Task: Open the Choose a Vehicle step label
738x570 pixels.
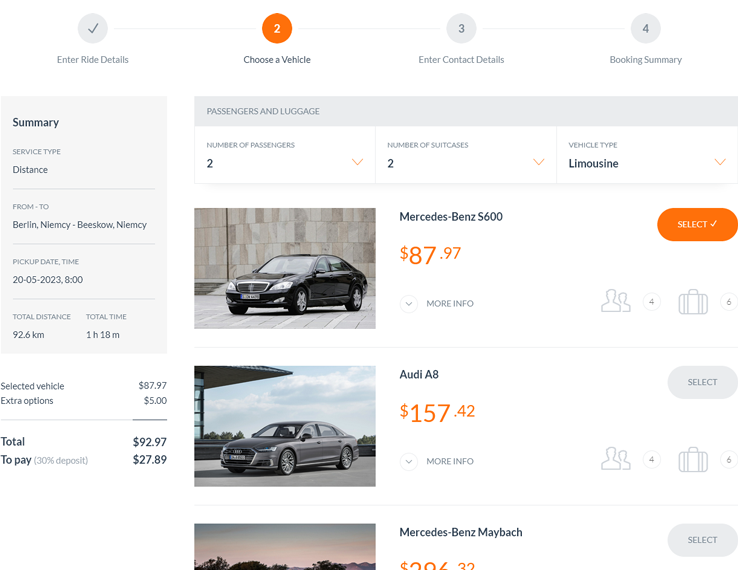Action: (277, 60)
